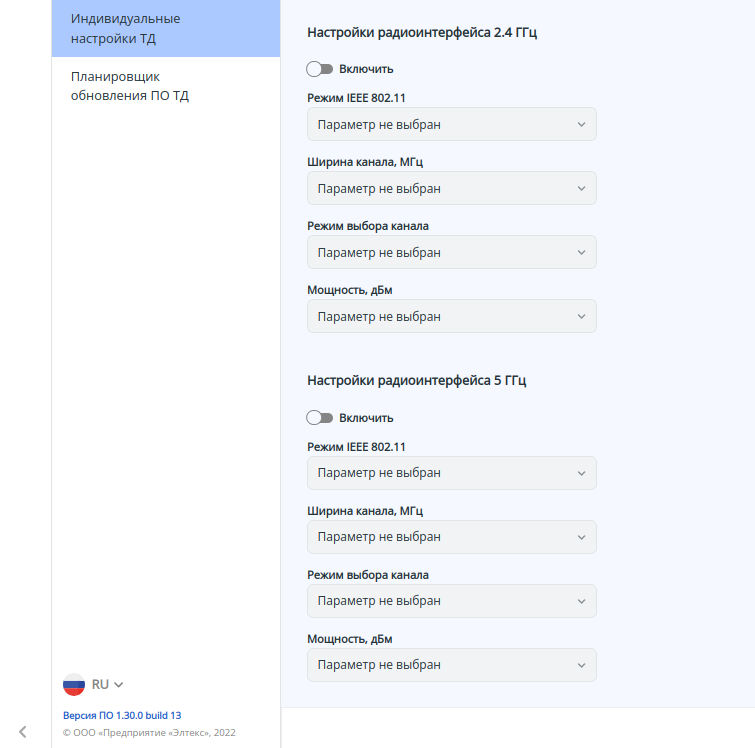755x748 pixels.
Task: Click the Версия ПО 1.30.0 build 13 link
Action: [122, 715]
